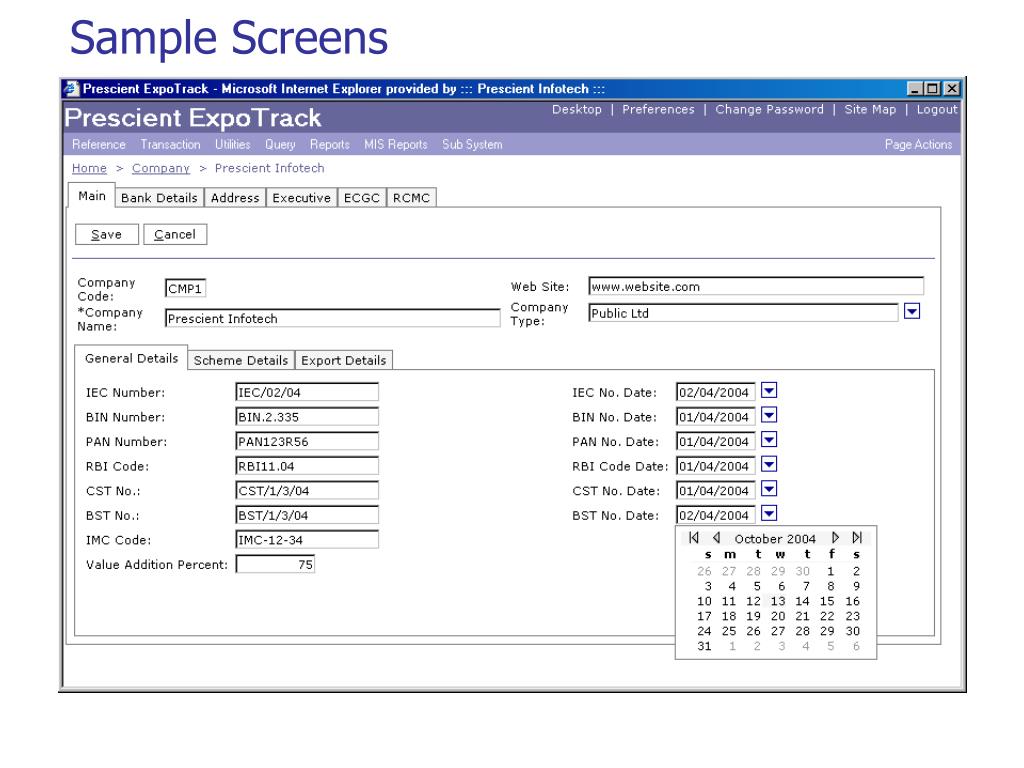Open the MIS Reports menu
The height and width of the screenshot is (768, 1024).
(x=396, y=144)
